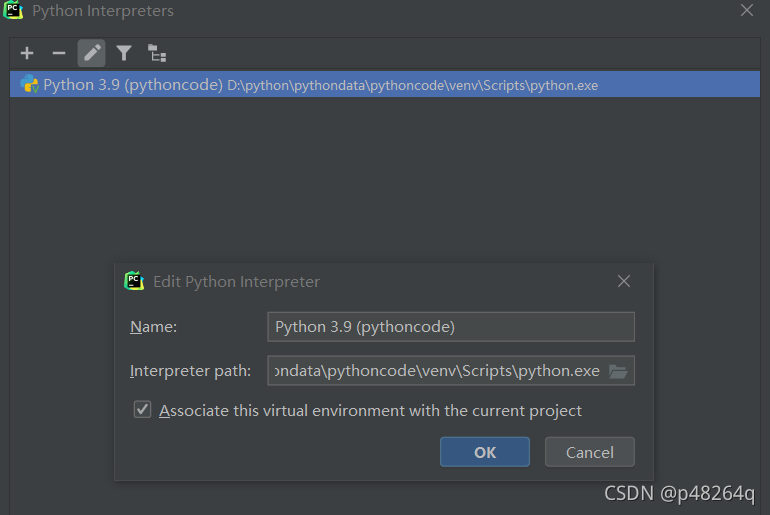Remove selected interpreter with minus icon
Screen dimensions: 770x515
tap(59, 53)
